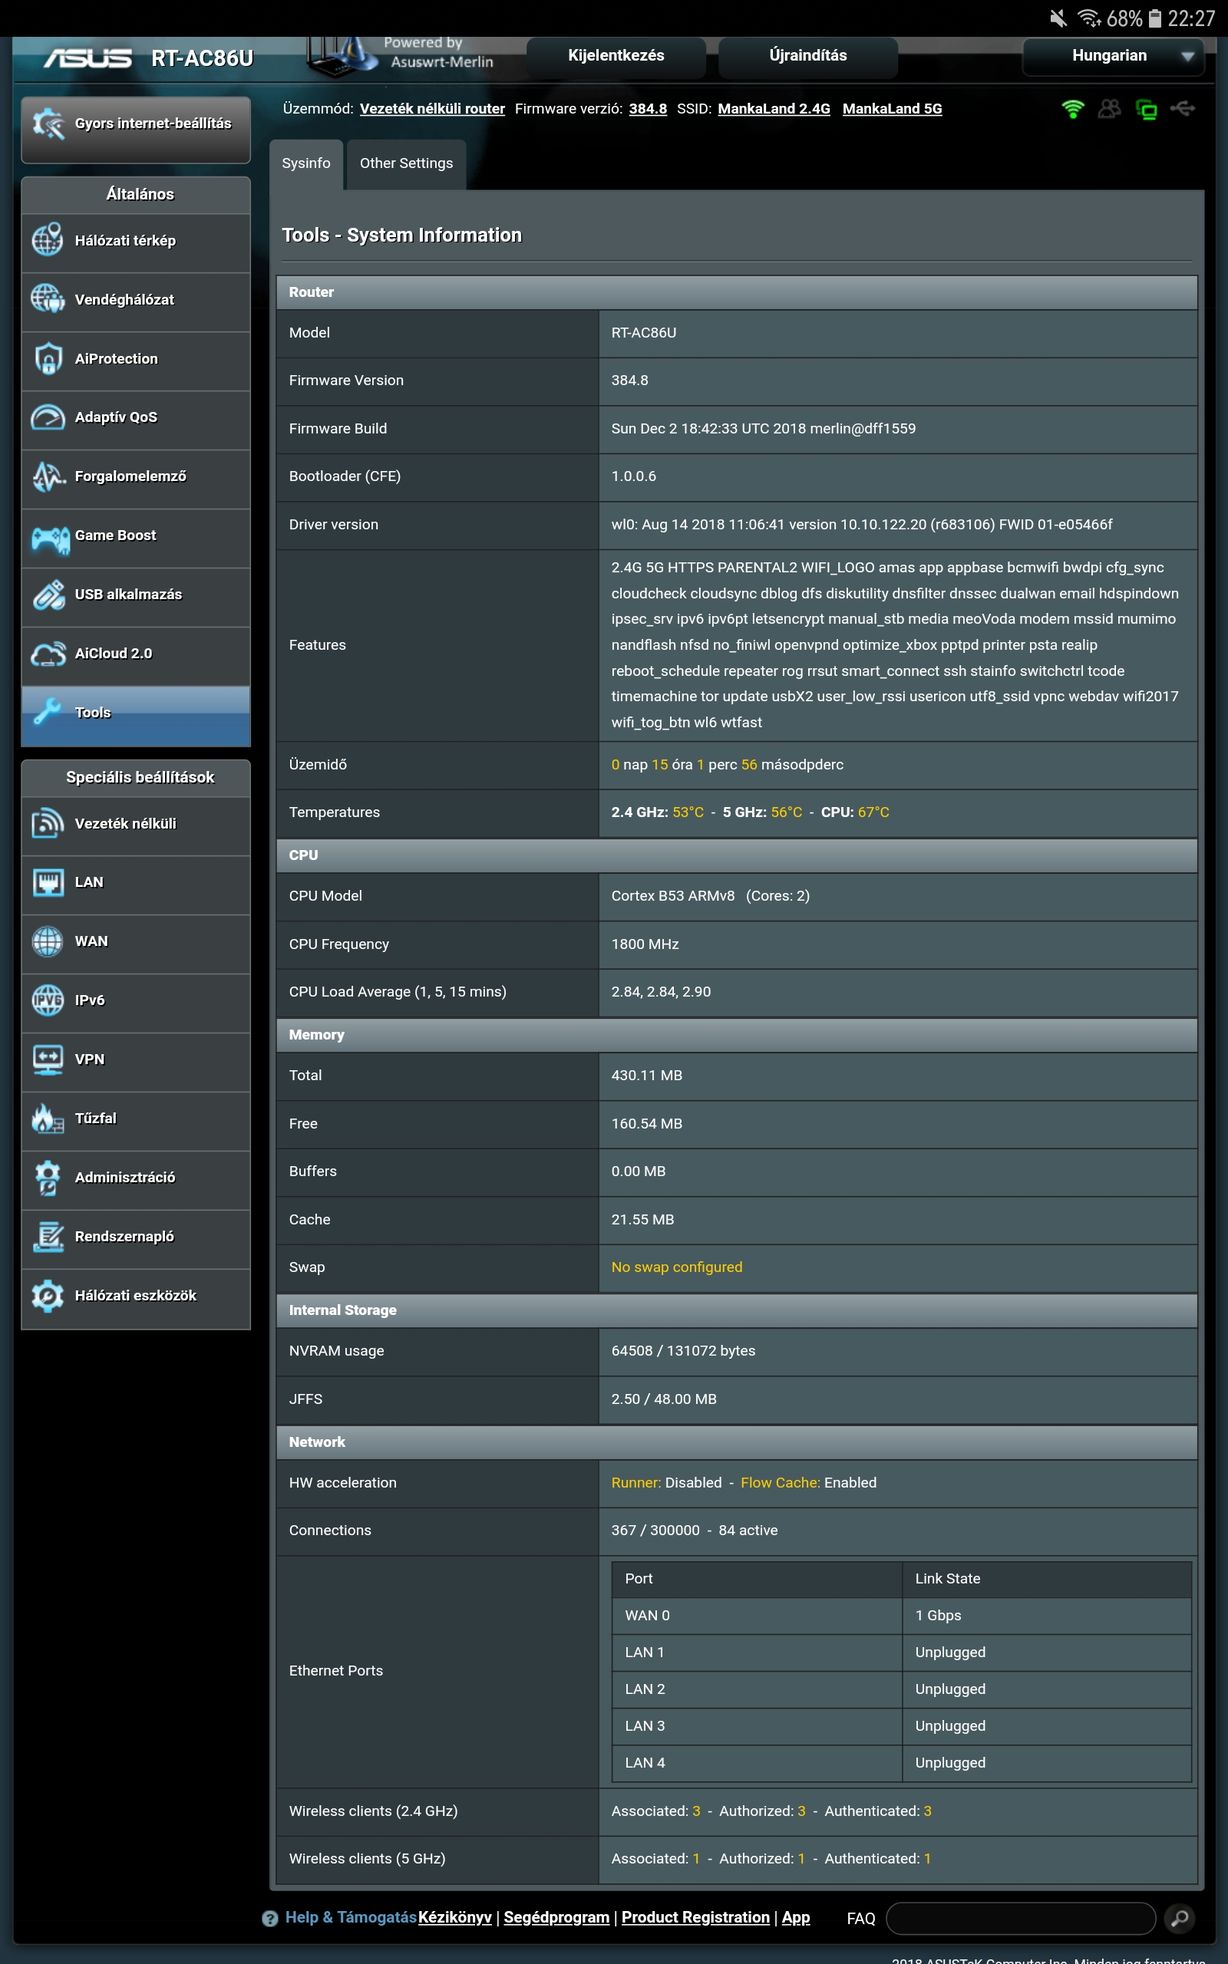The width and height of the screenshot is (1228, 1964).
Task: Click the Tools wrench icon
Action: [48, 712]
